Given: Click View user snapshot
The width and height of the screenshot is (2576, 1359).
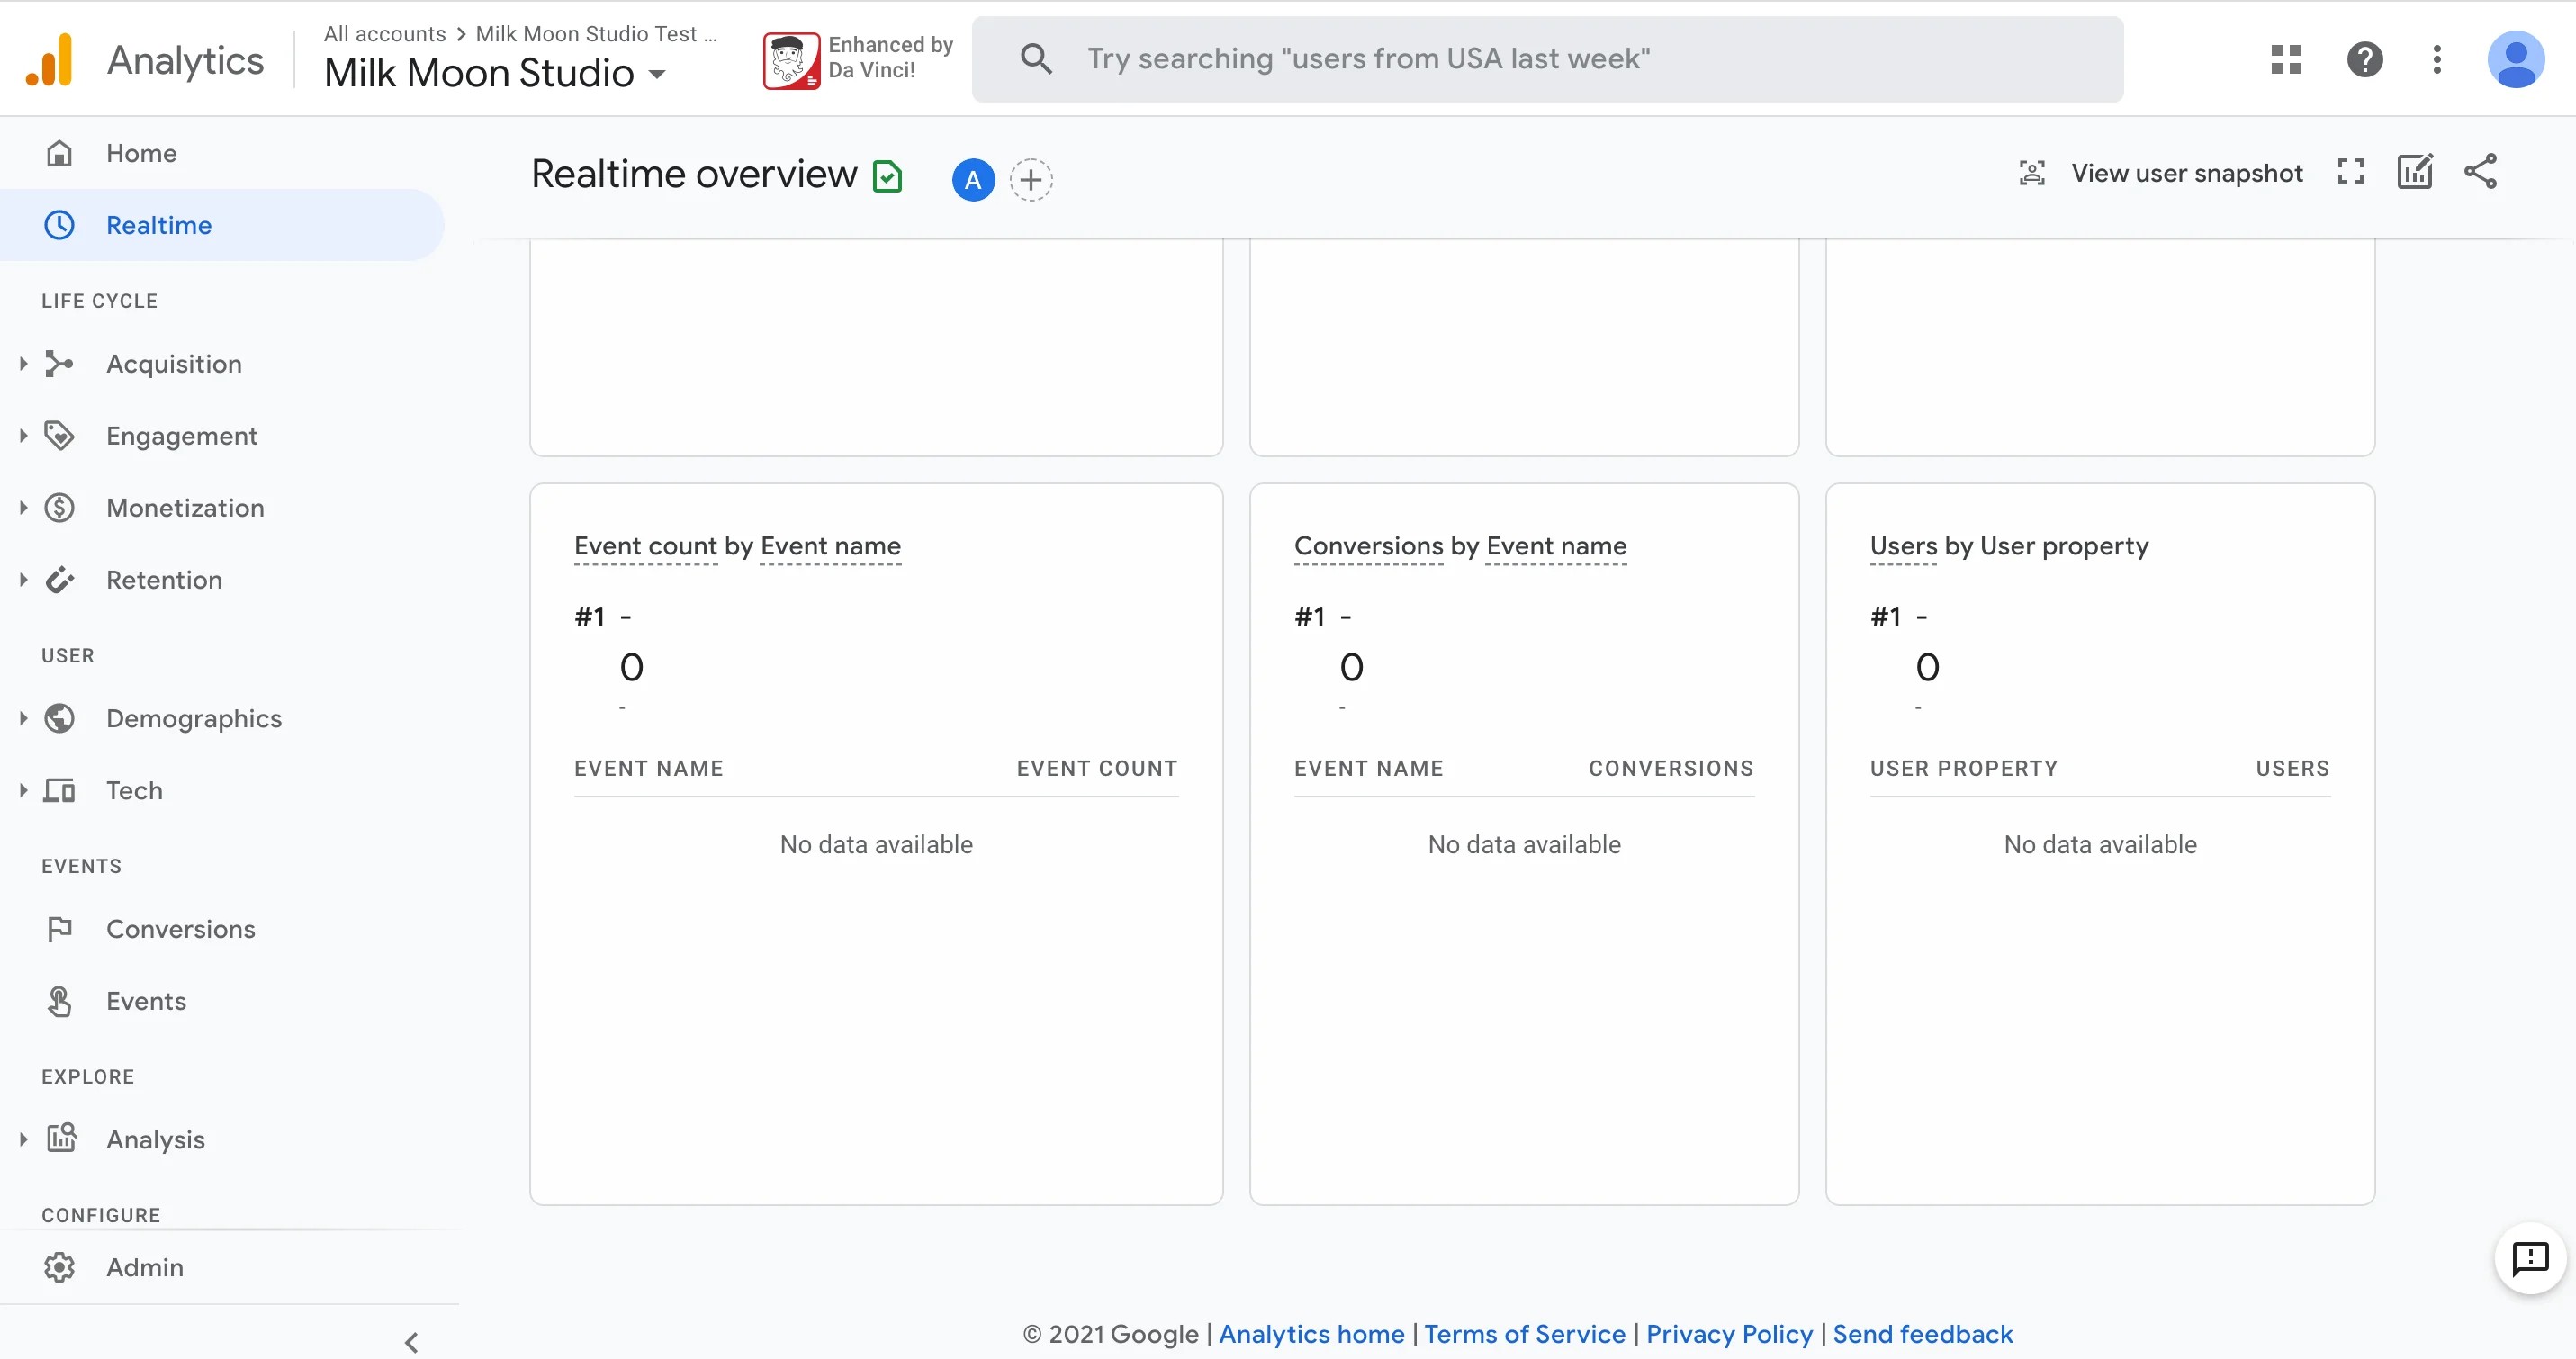Looking at the screenshot, I should click(x=2188, y=171).
